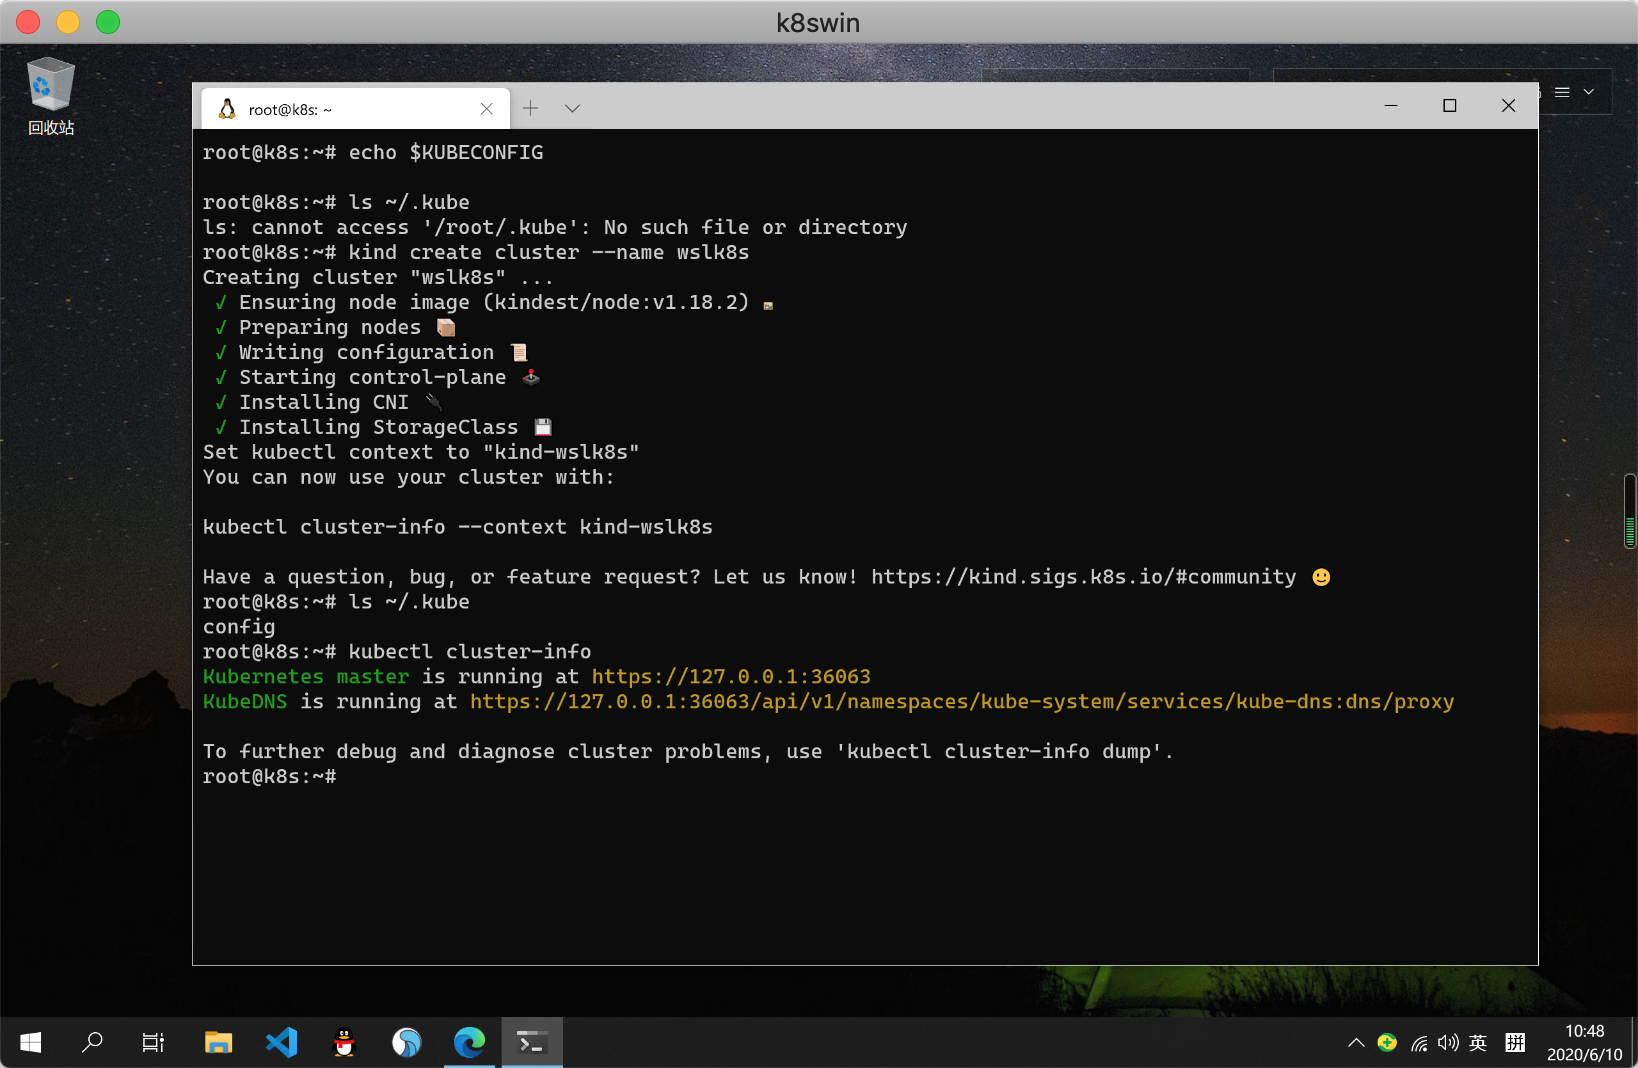The height and width of the screenshot is (1068, 1638).
Task: Add a new terminal tab
Action: click(531, 108)
